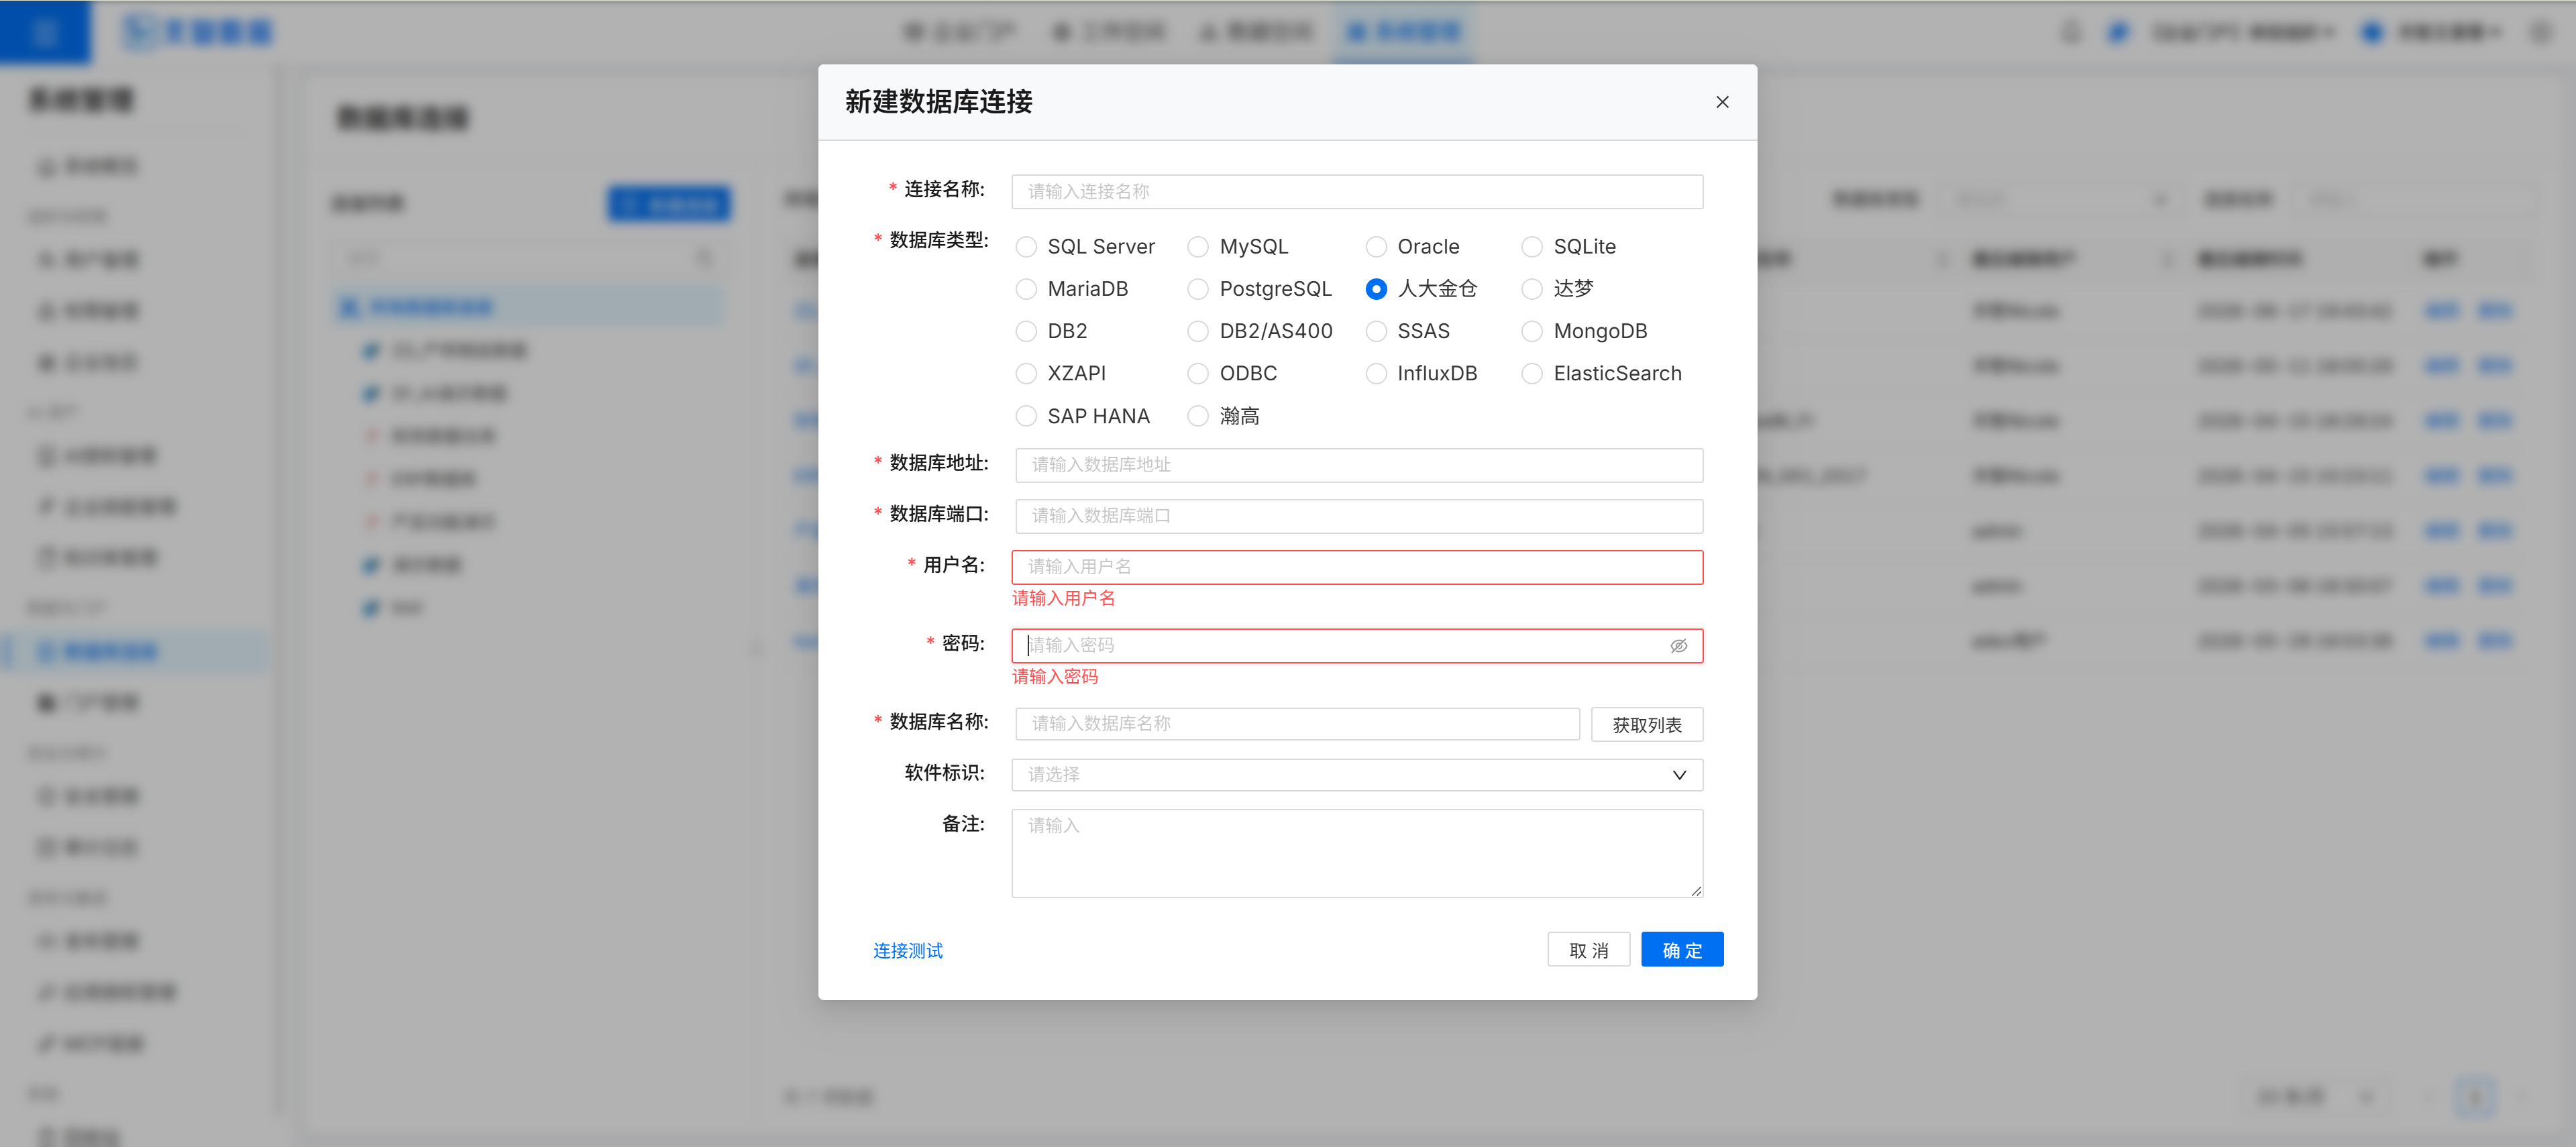Screen dimensions: 2576x1147
Task: Cancel with the 取消 button
Action: [1588, 950]
